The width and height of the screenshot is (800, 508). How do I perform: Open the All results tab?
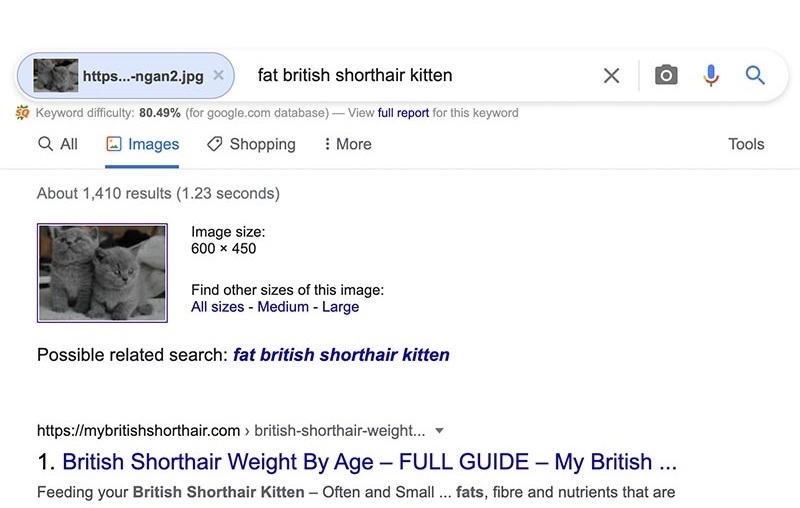pos(58,144)
